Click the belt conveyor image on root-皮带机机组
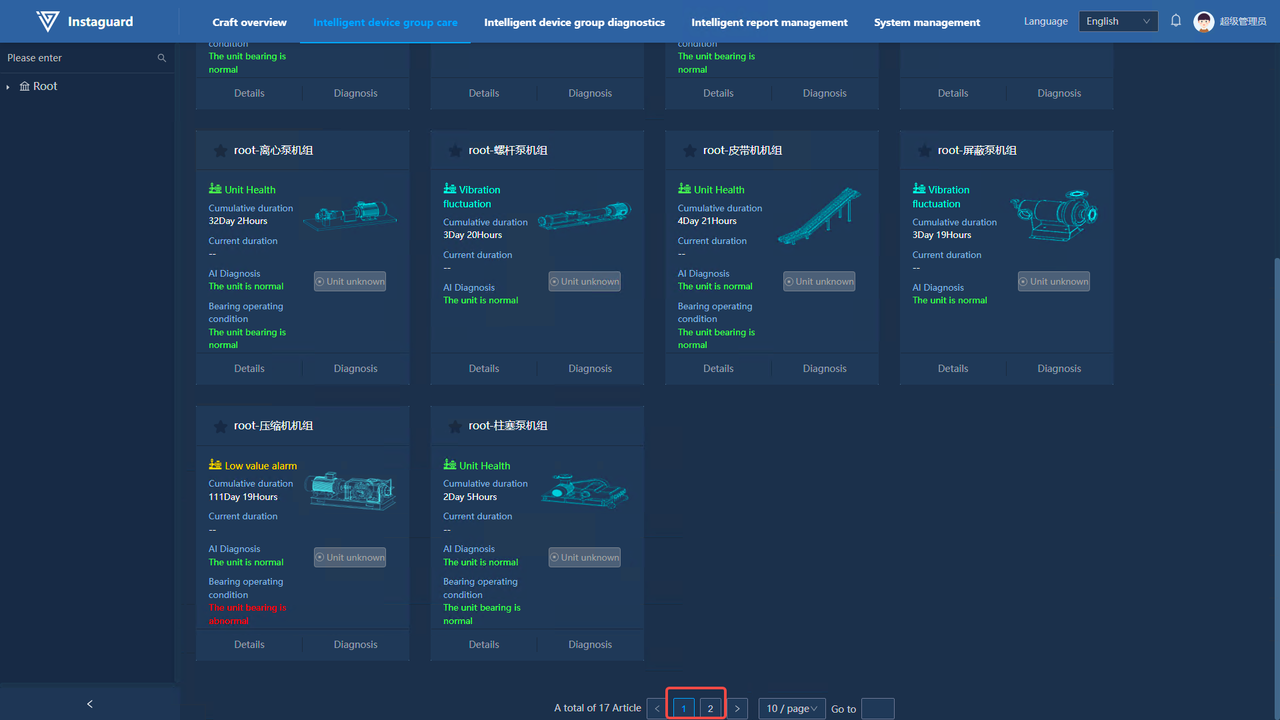The width and height of the screenshot is (1280, 720). point(819,216)
